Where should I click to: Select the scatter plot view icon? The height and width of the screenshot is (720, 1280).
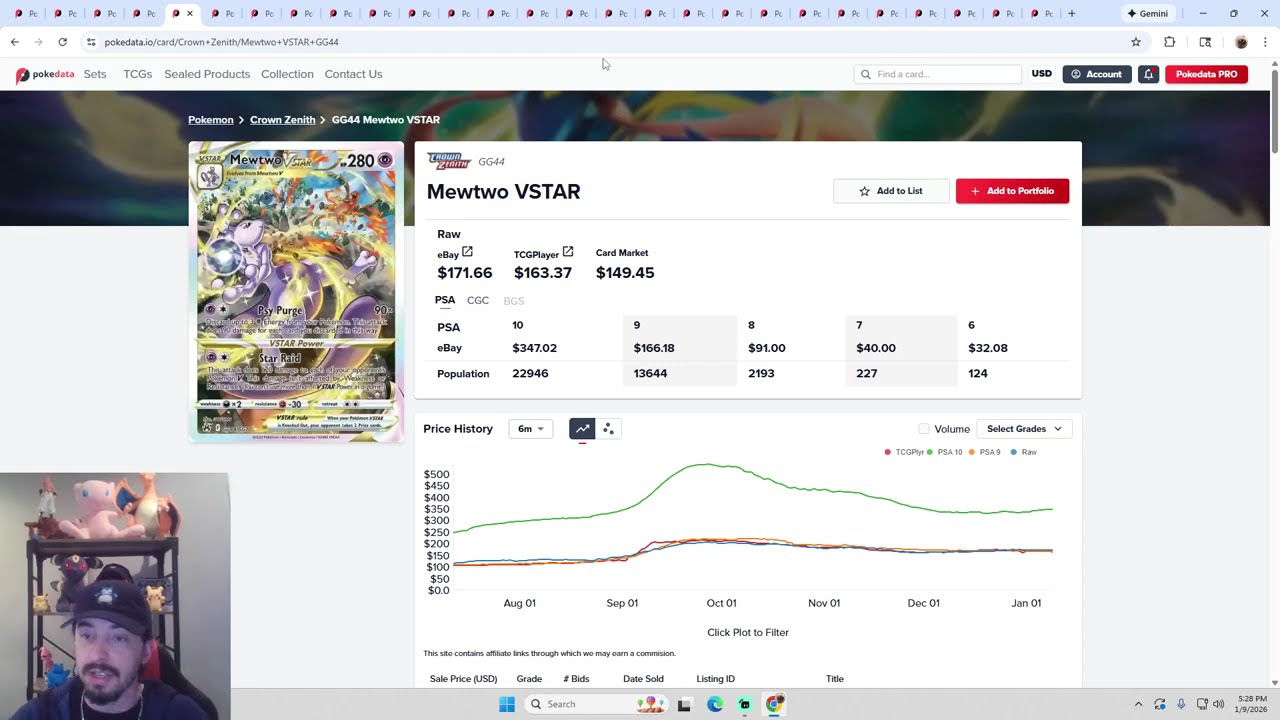(608, 429)
